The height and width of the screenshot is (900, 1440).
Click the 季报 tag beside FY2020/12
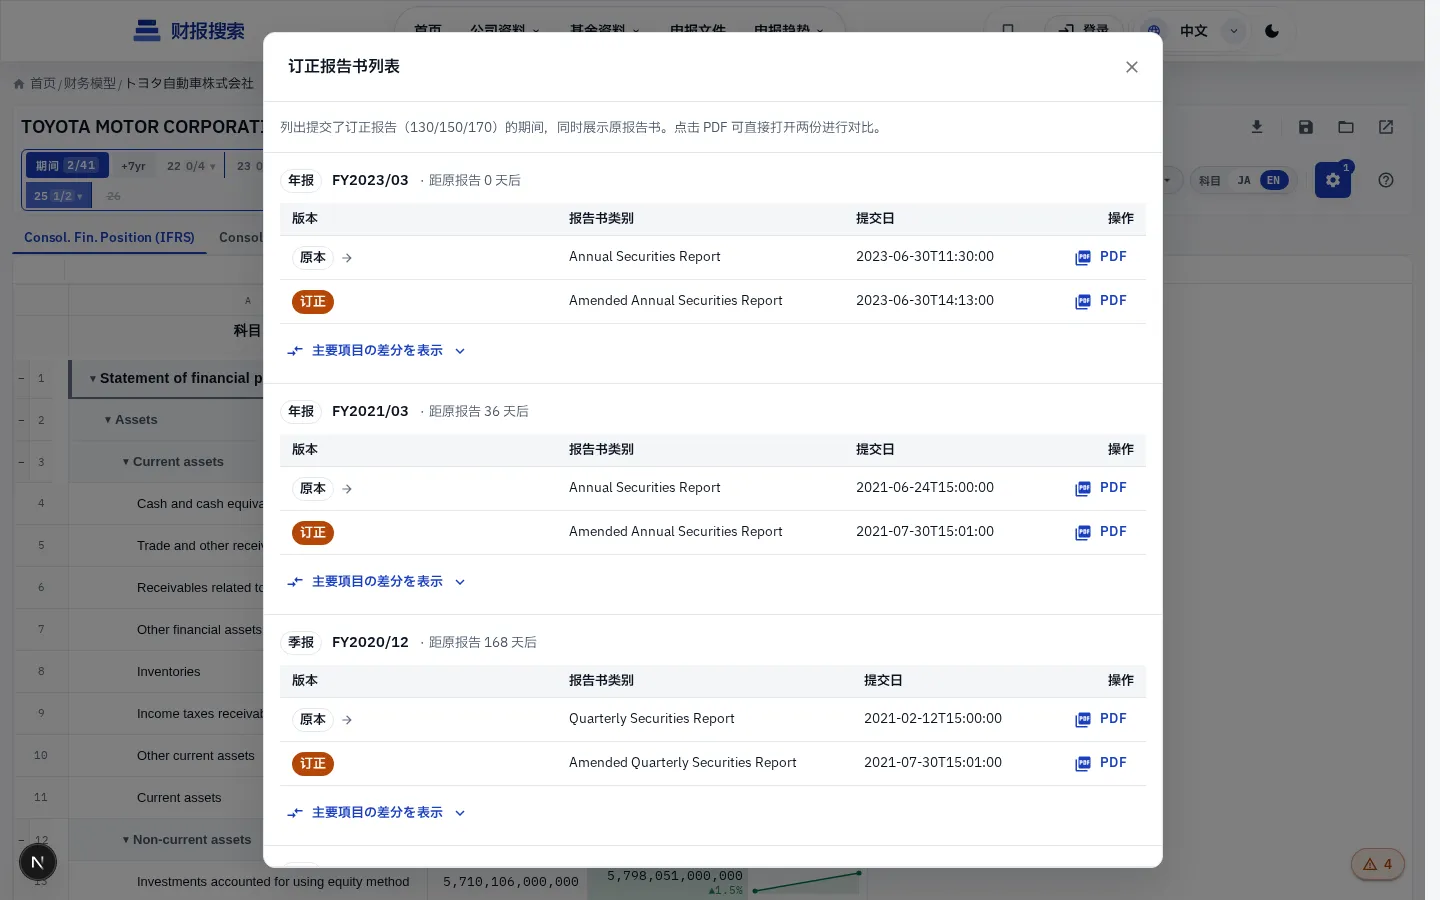pos(301,643)
